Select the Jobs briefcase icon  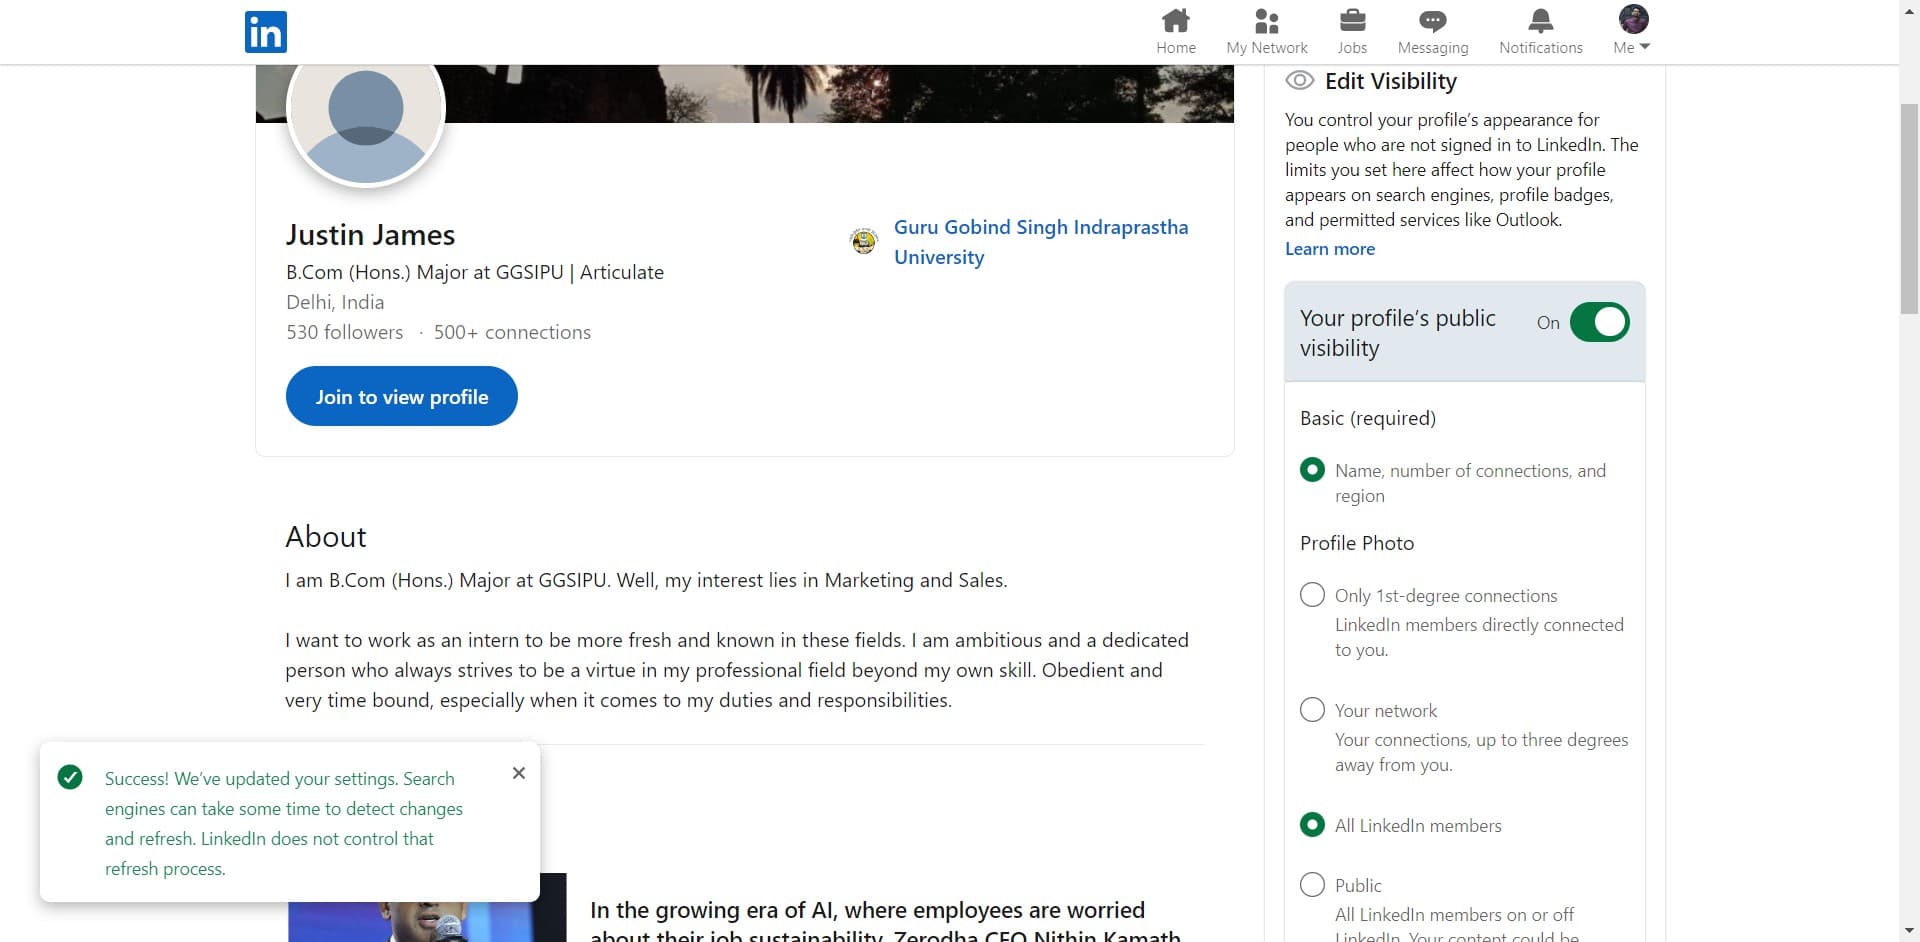(1352, 20)
